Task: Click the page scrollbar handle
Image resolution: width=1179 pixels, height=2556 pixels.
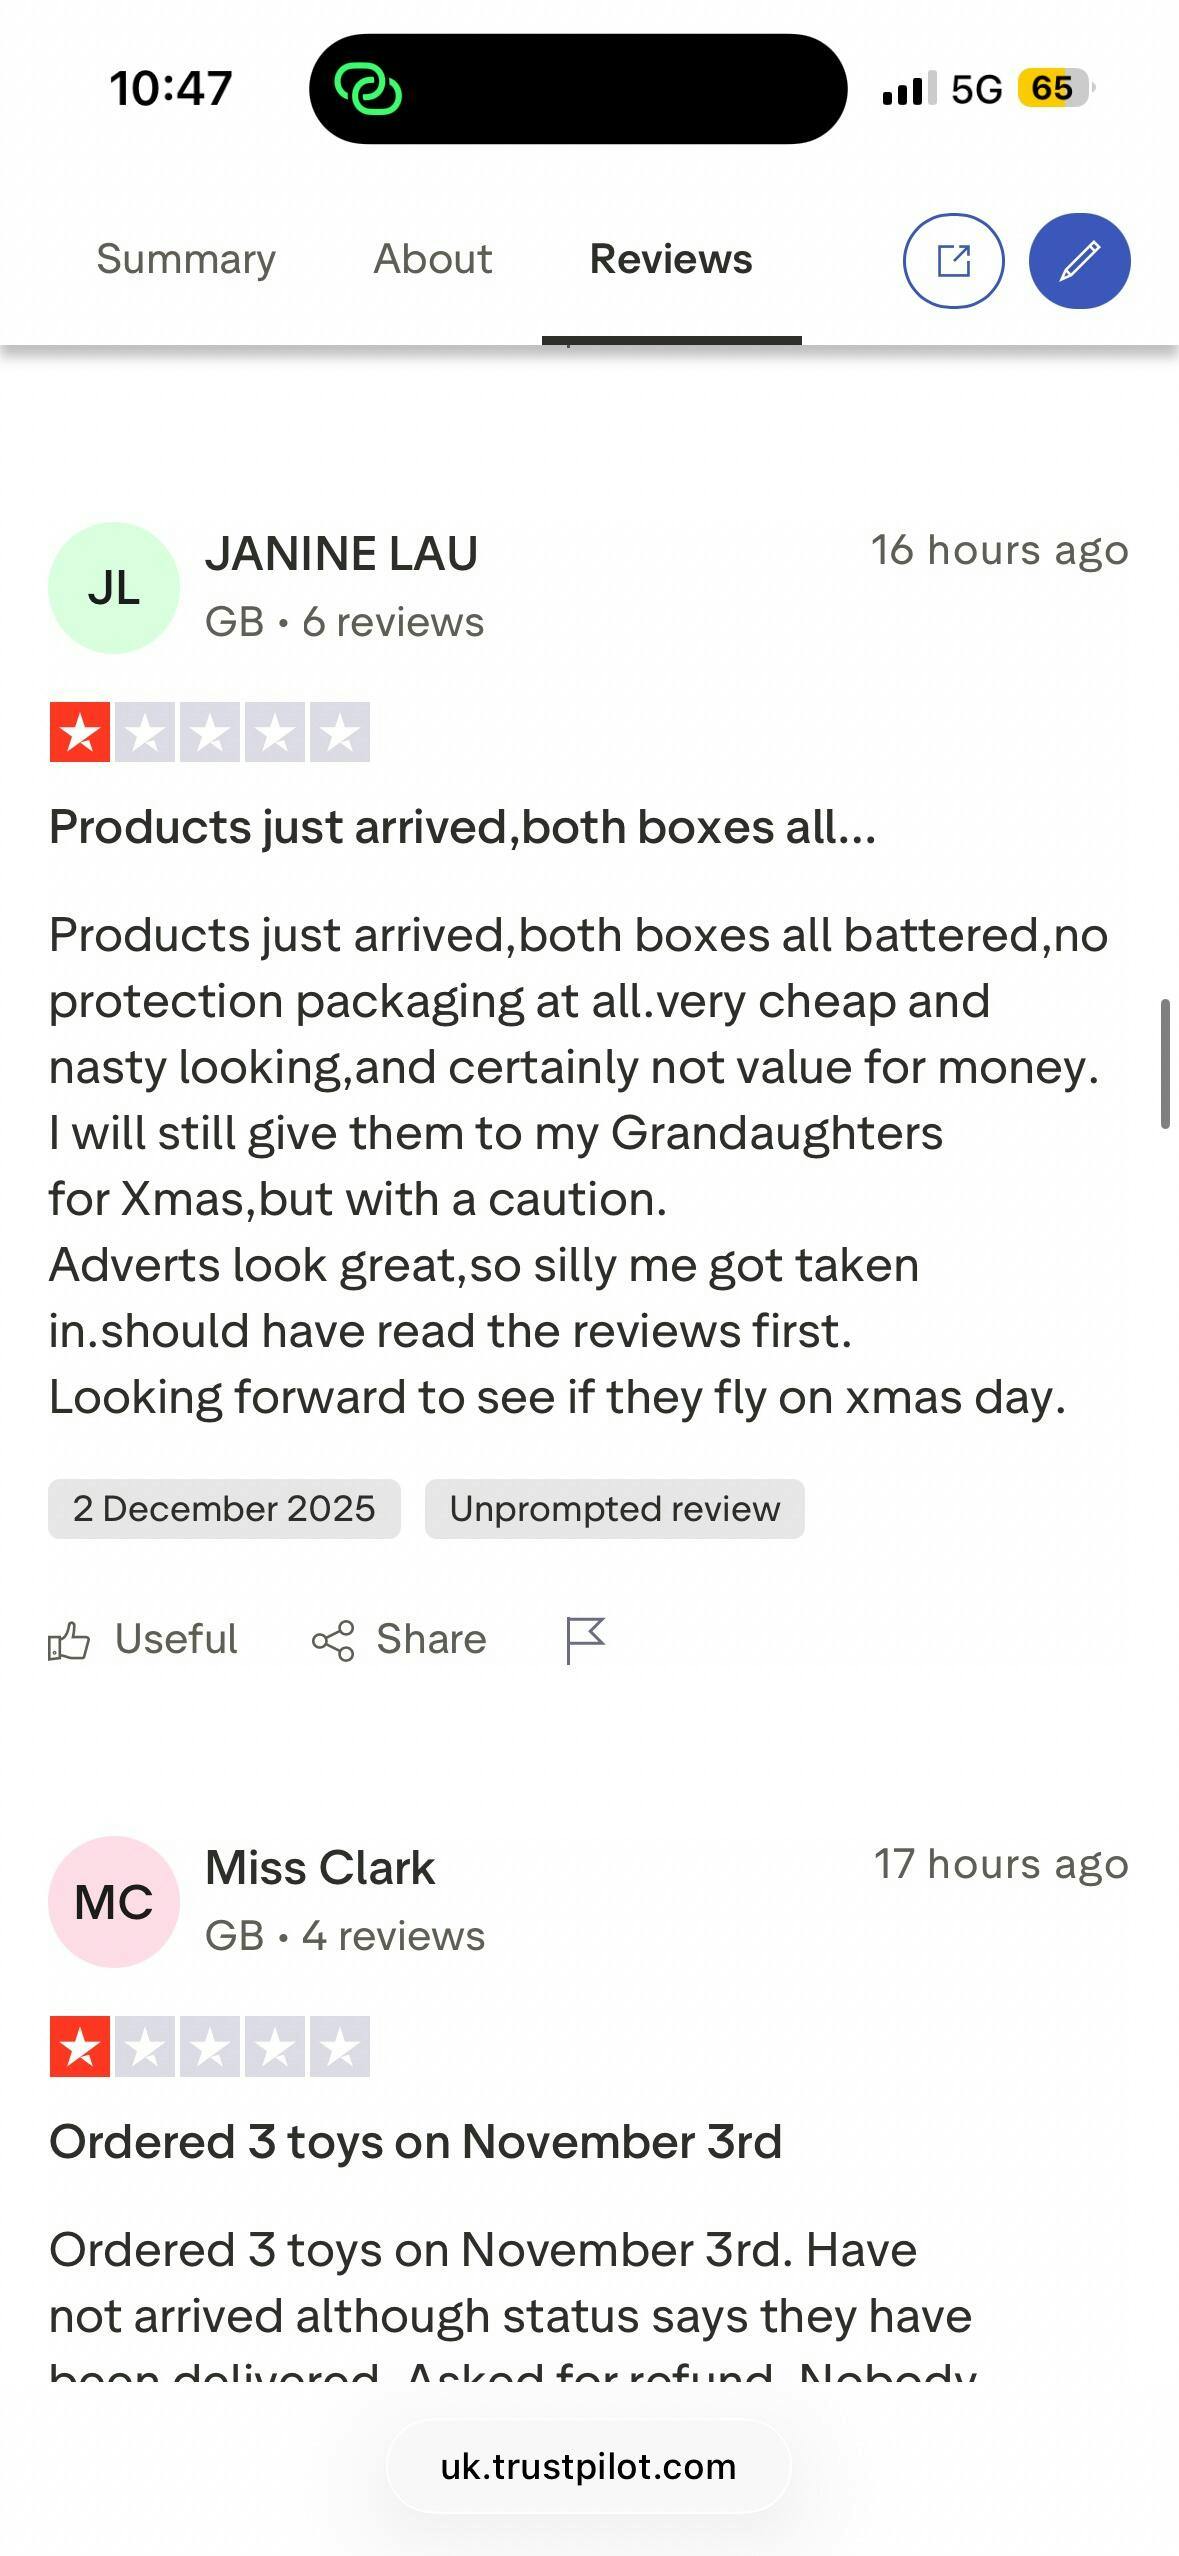Action: pos(1164,1063)
